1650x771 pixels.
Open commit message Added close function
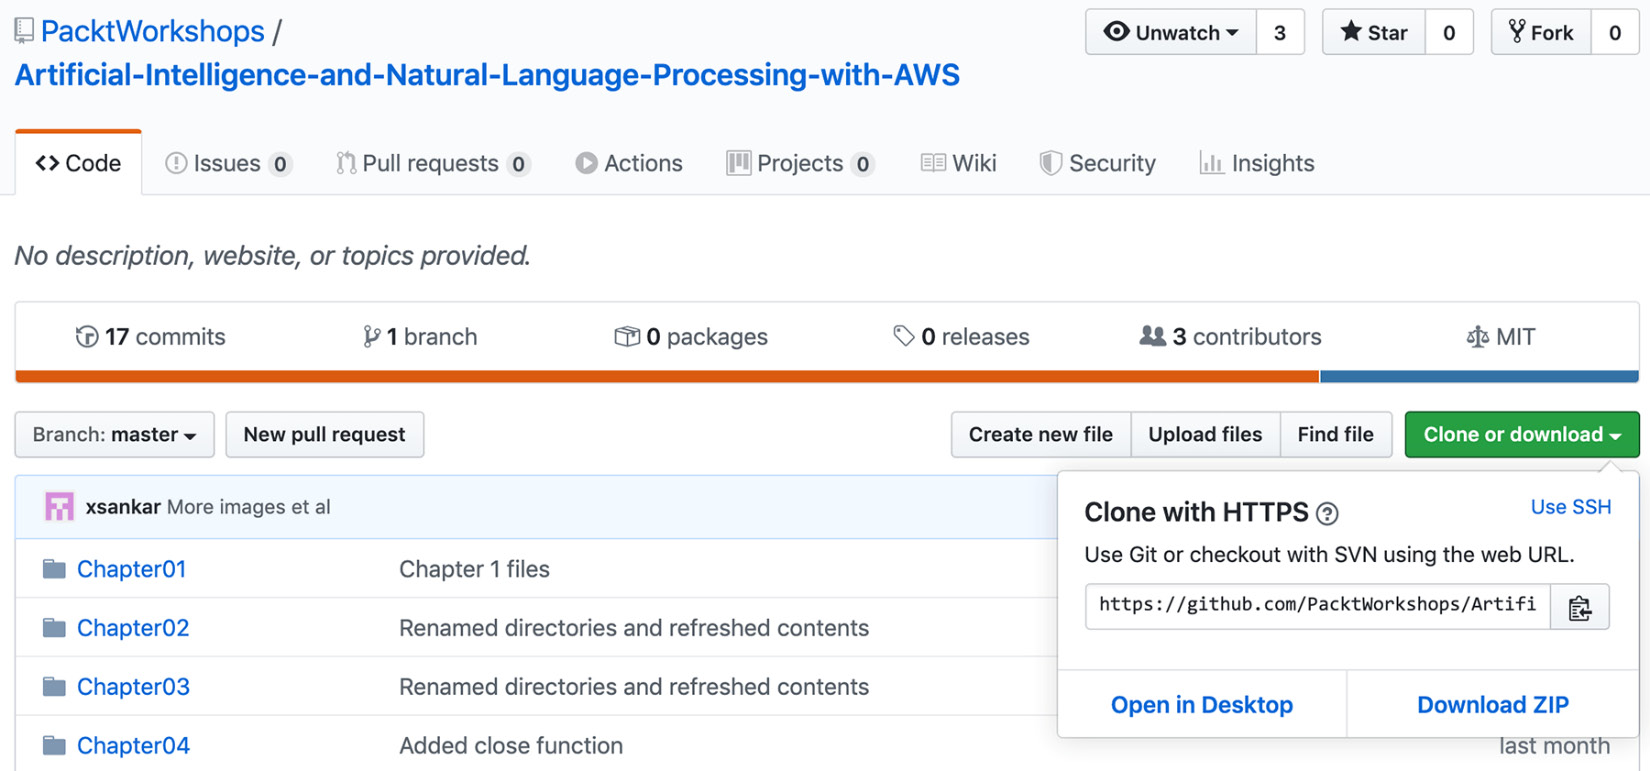tap(511, 746)
